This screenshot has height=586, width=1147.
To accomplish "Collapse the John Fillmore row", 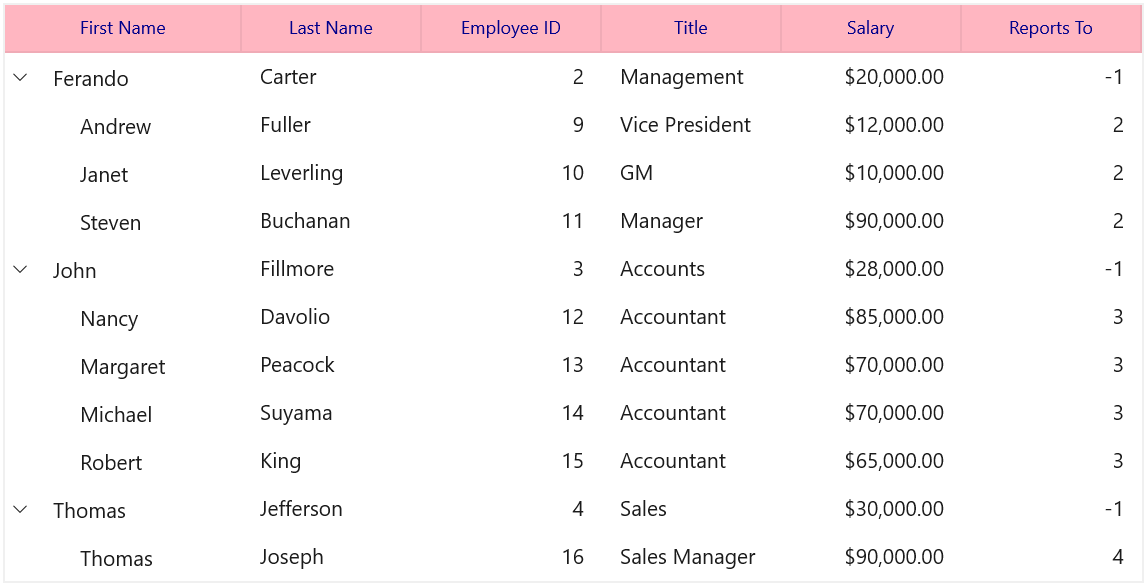I will click(20, 269).
